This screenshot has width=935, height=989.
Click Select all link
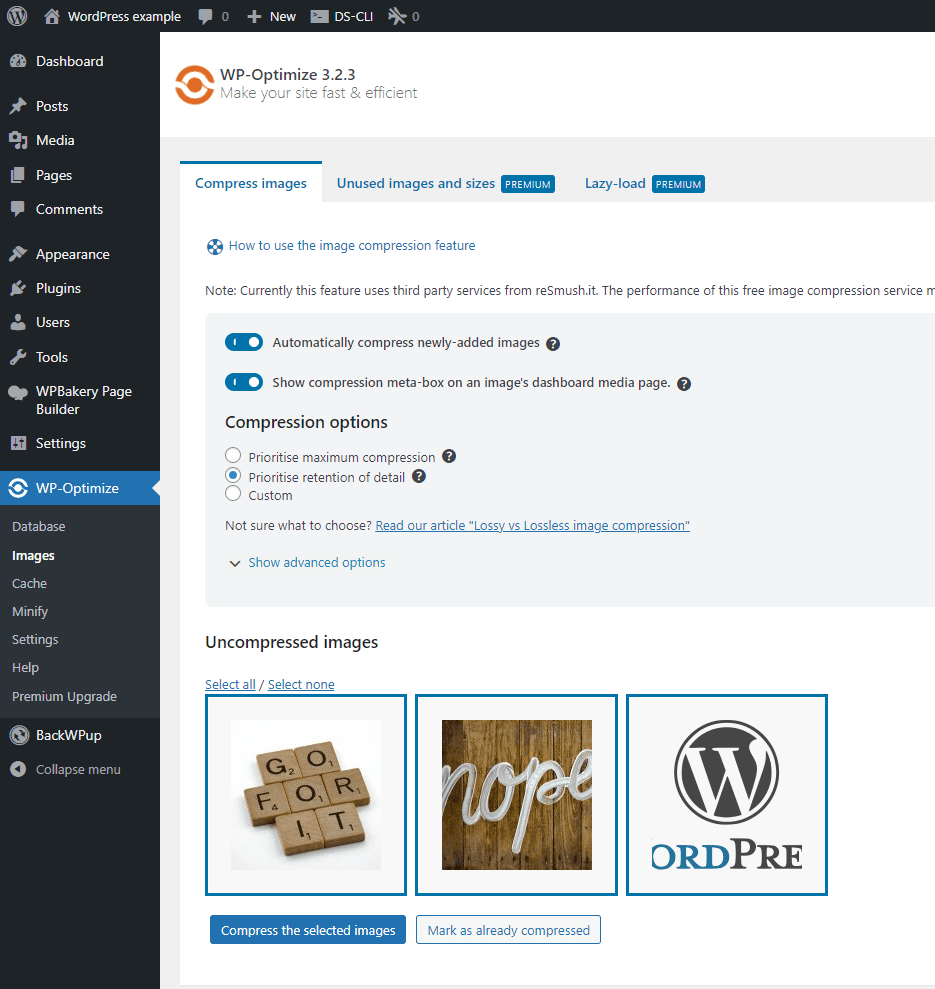click(x=230, y=684)
